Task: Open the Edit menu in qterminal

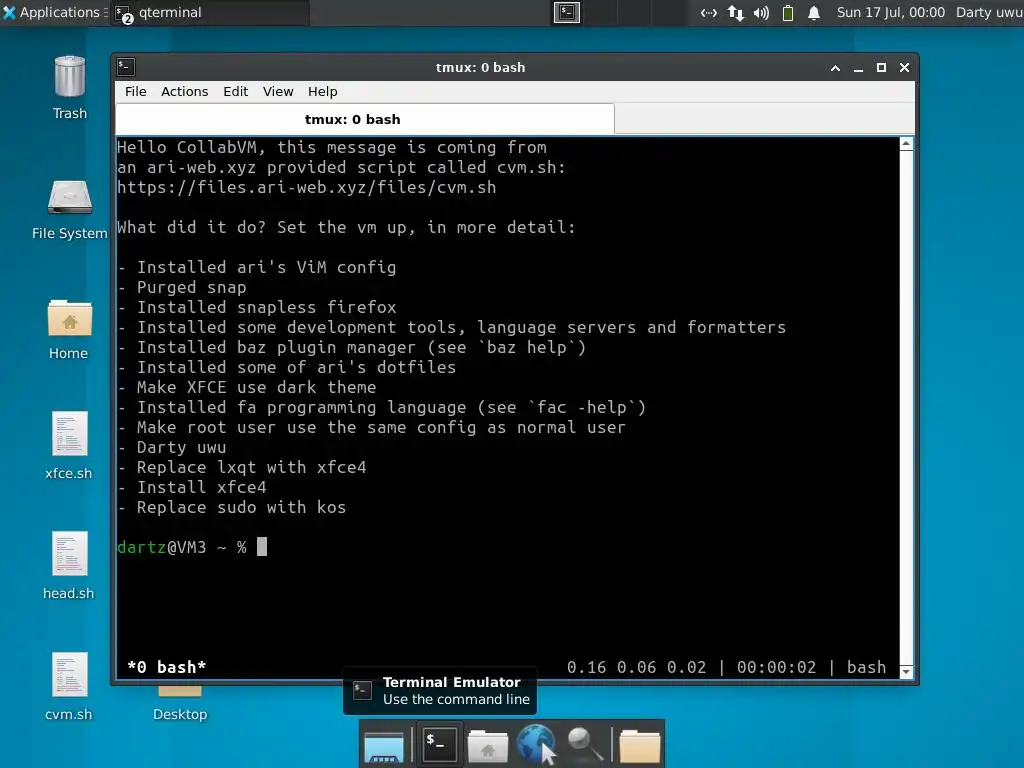Action: [x=236, y=91]
